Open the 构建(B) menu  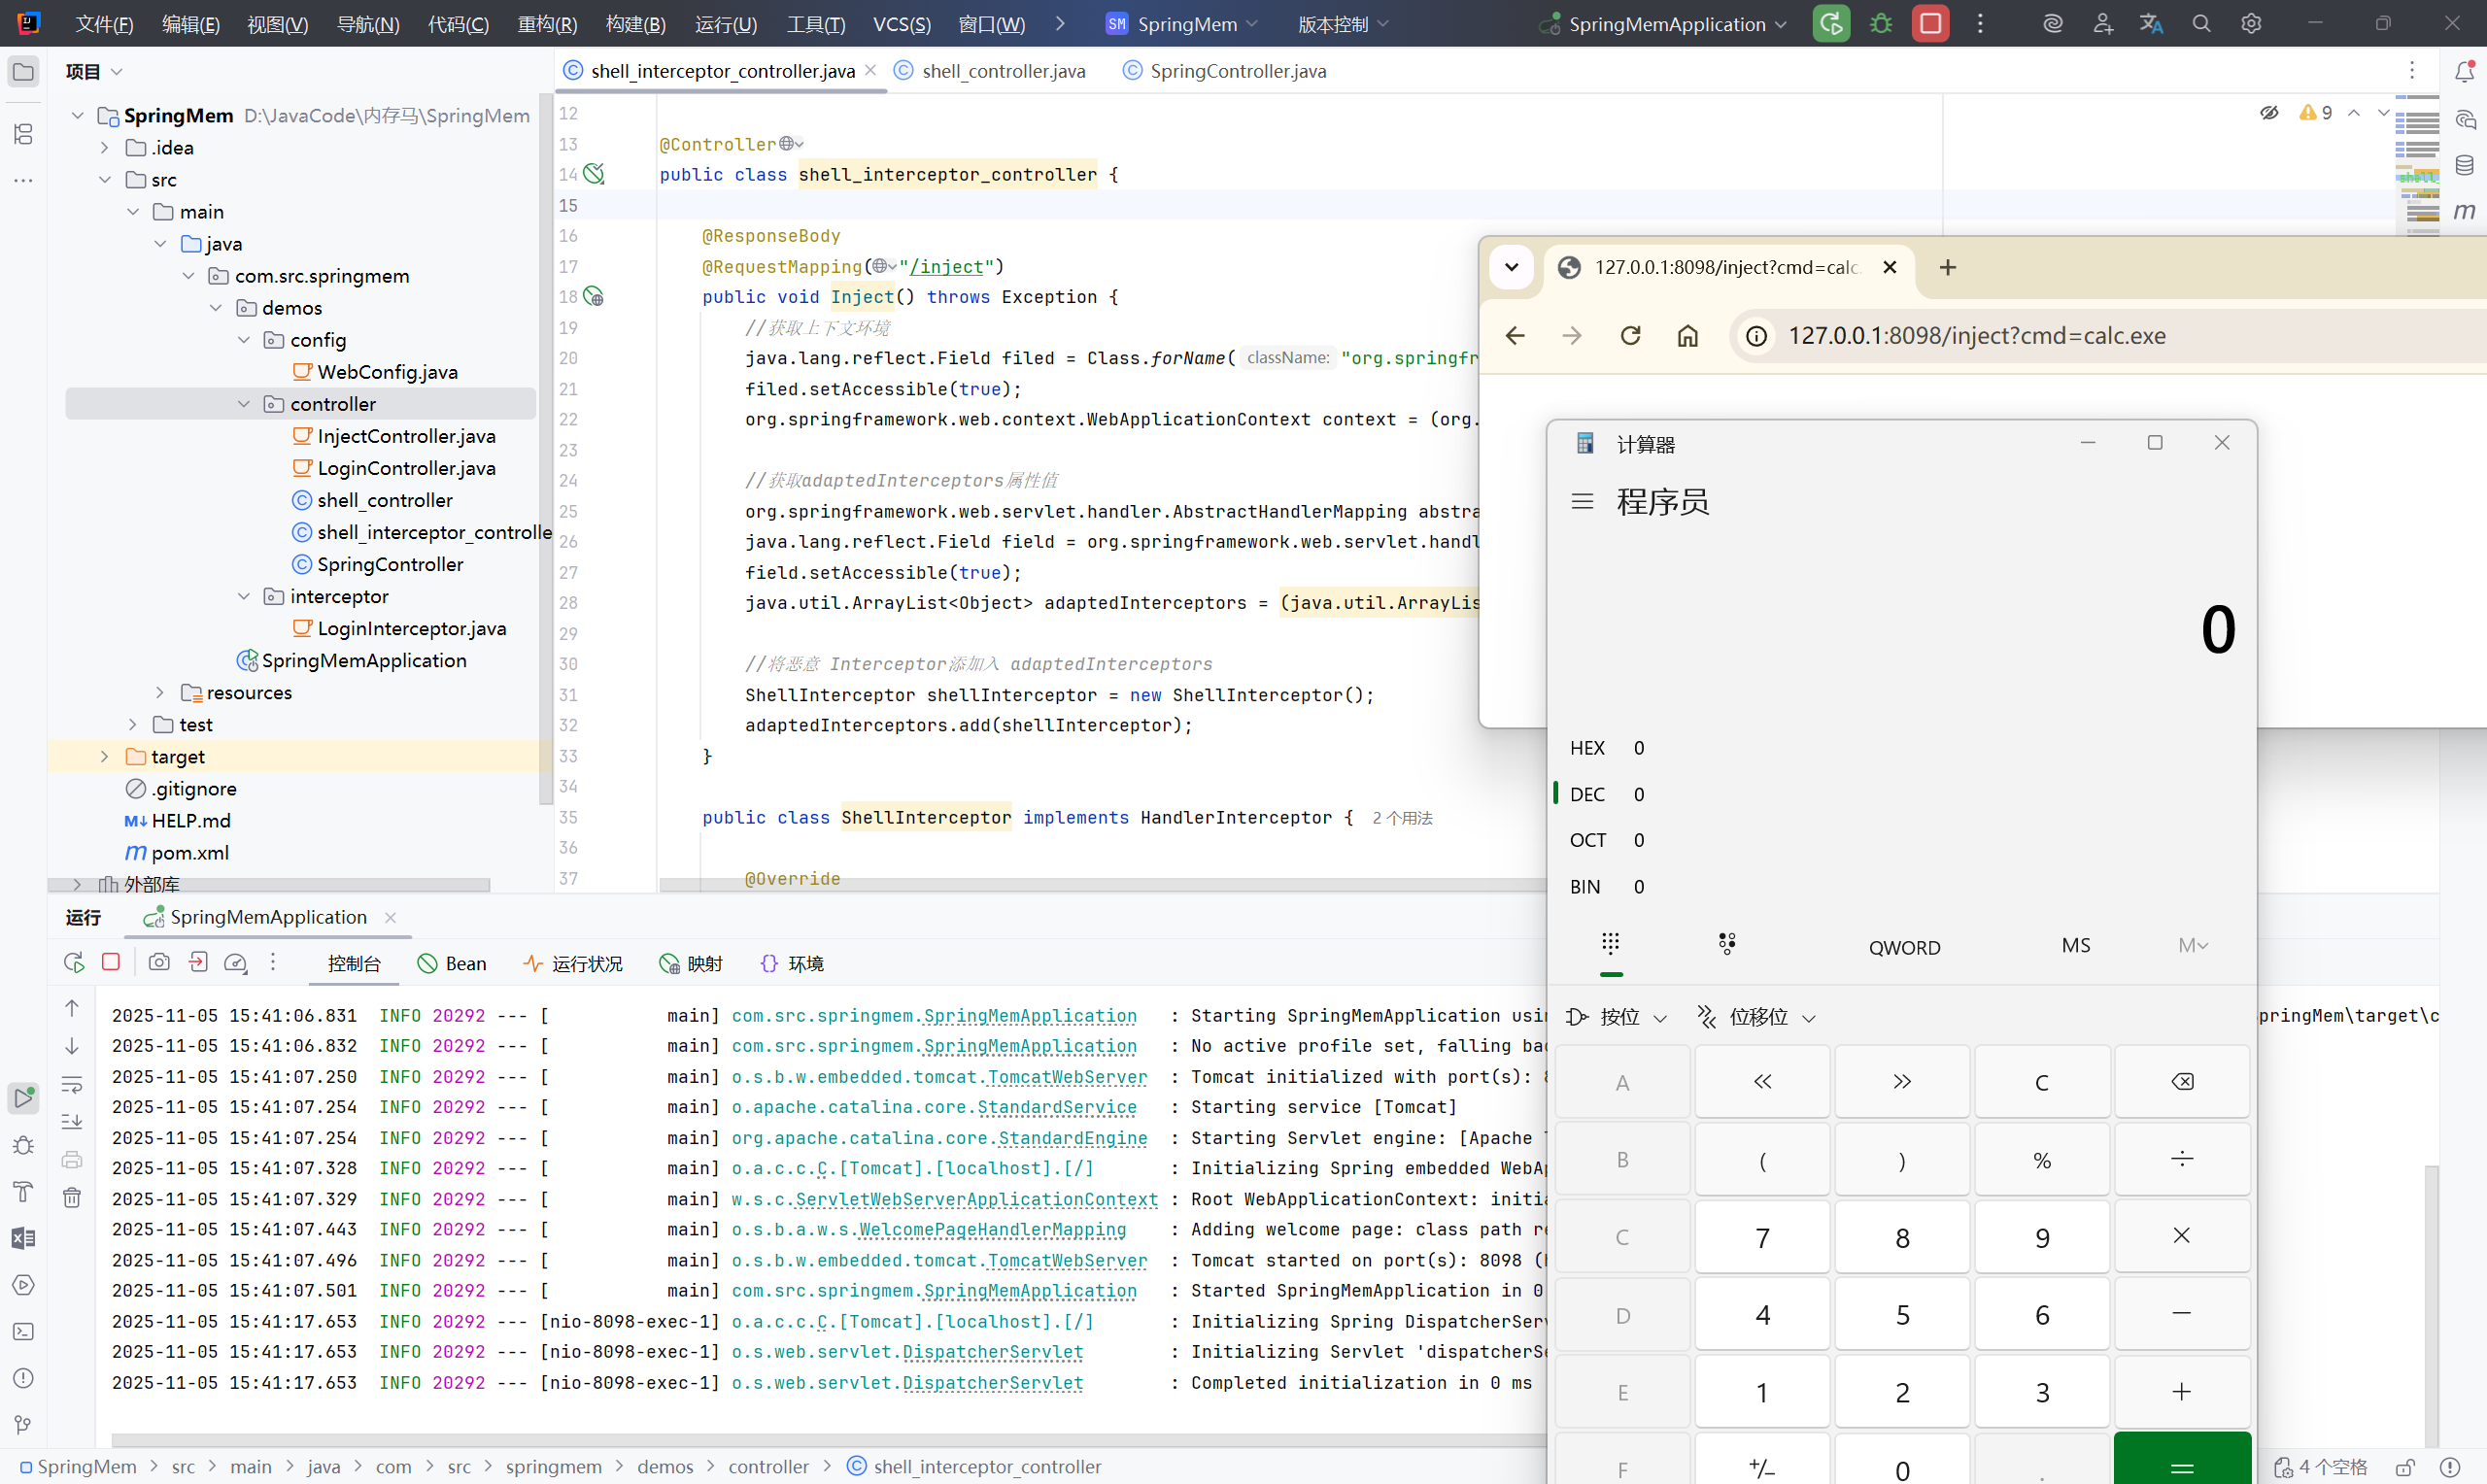pyautogui.click(x=635, y=24)
